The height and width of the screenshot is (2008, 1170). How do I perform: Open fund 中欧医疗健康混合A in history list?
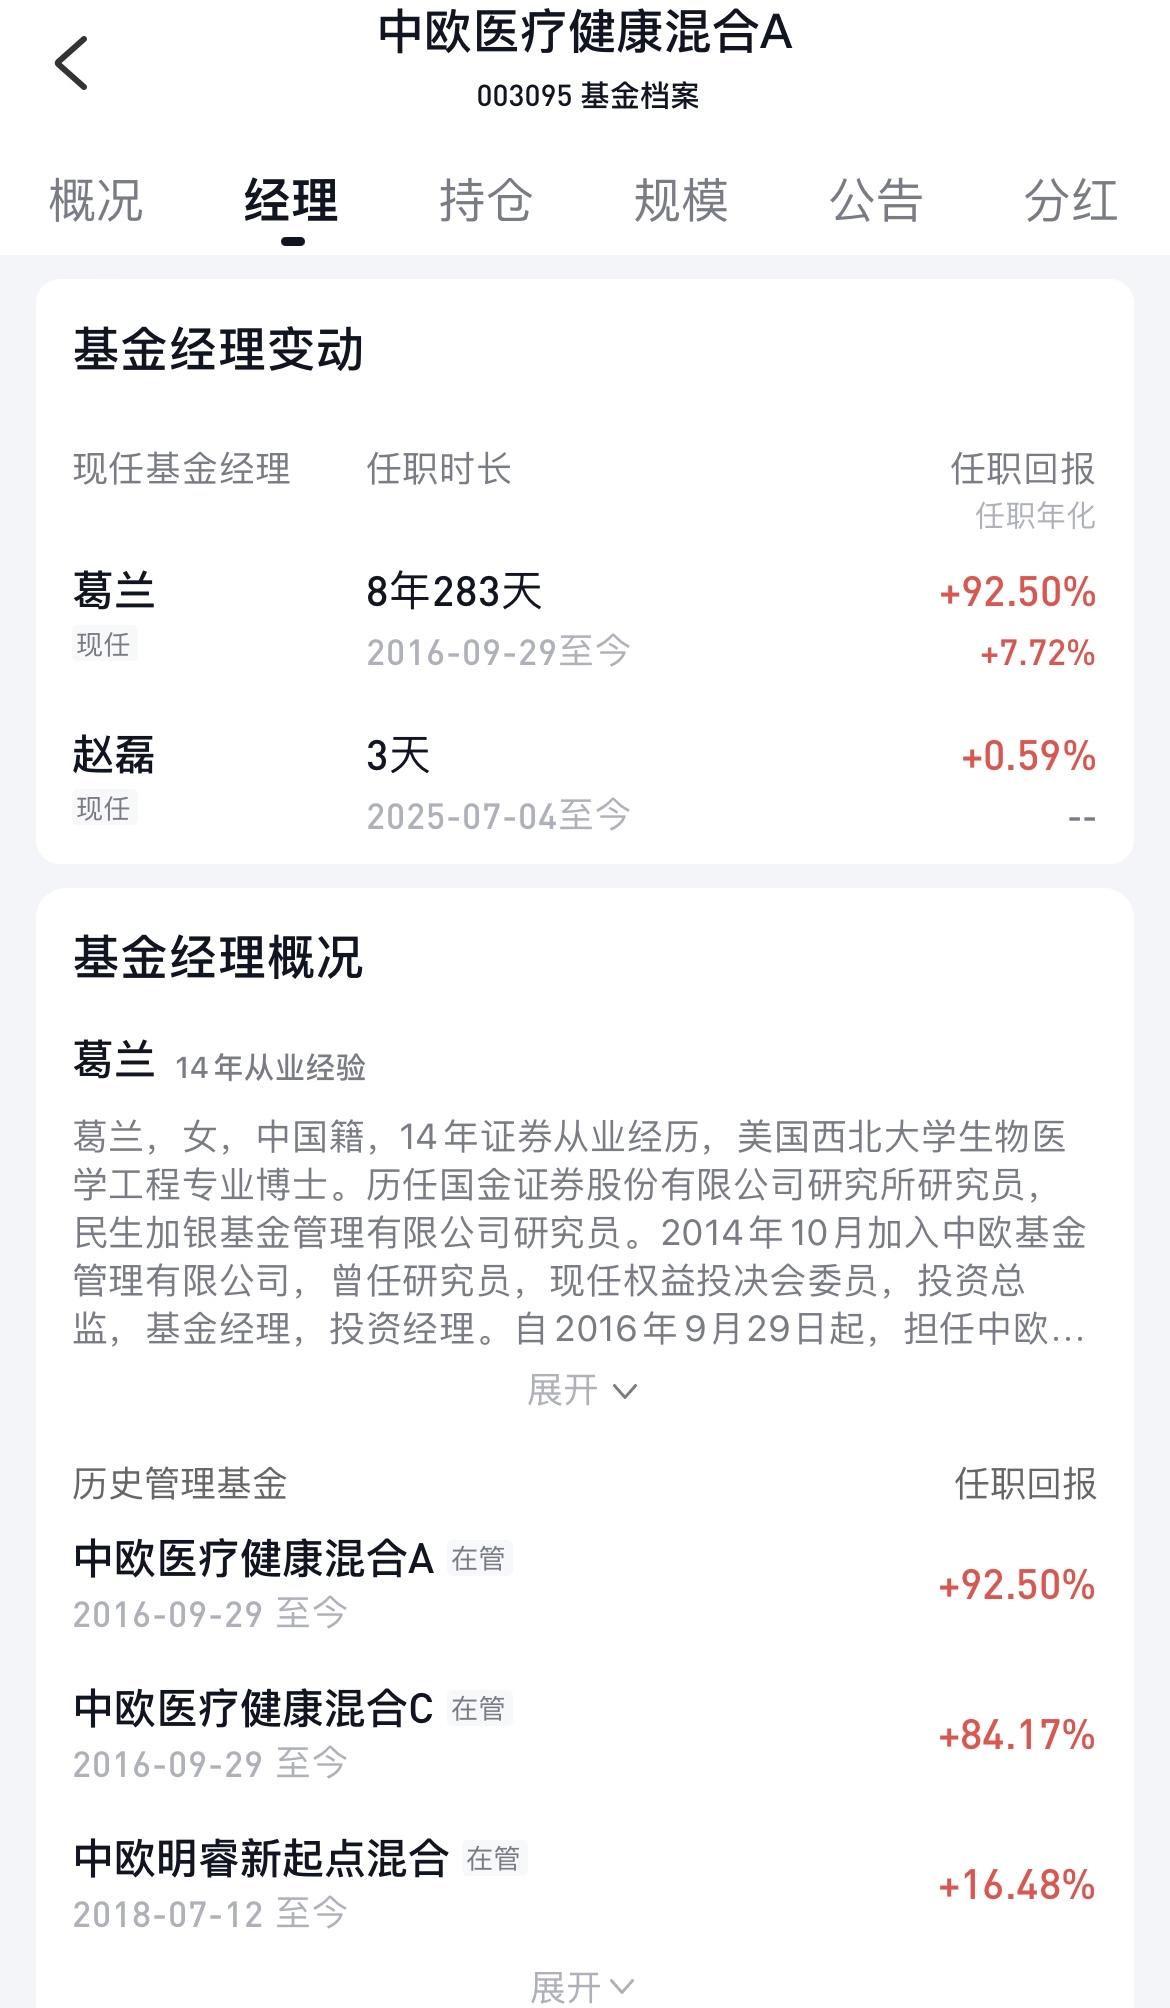pyautogui.click(x=585, y=1584)
